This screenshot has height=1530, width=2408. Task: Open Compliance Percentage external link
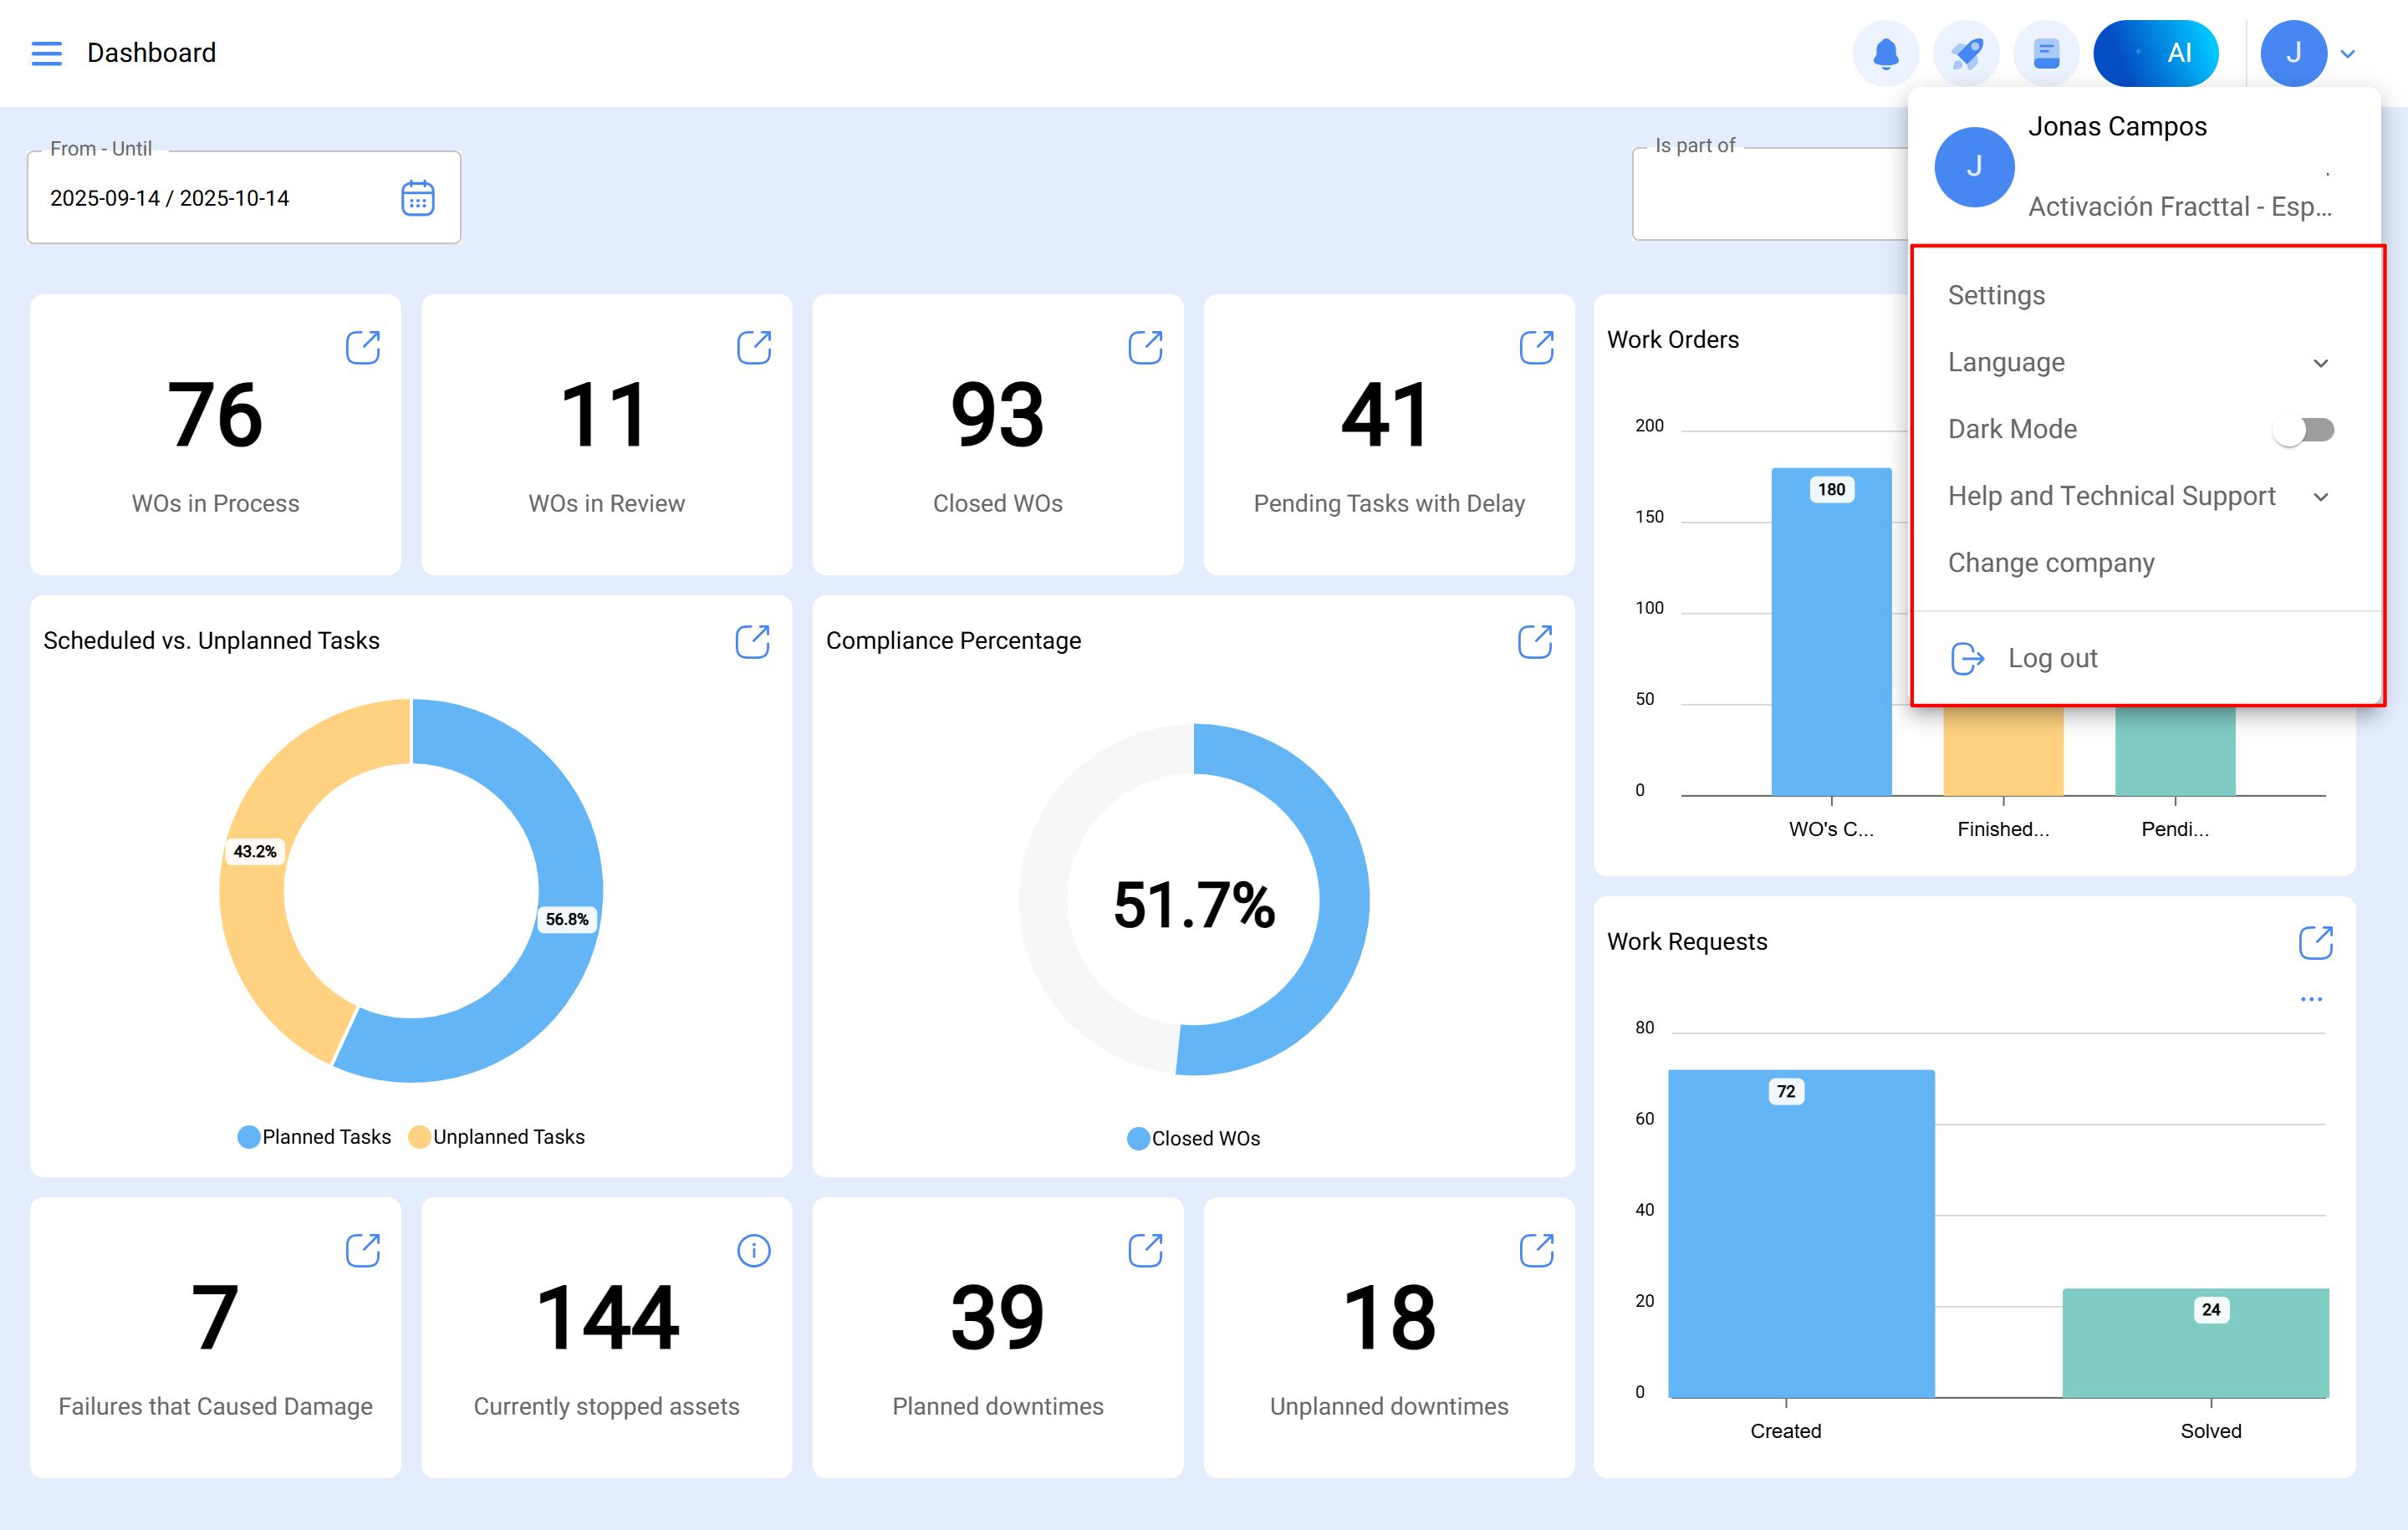(x=1536, y=641)
